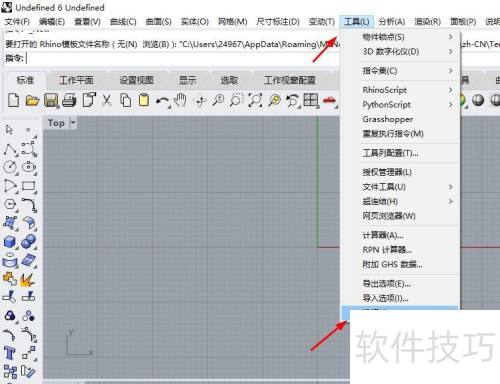This screenshot has height=384, width=500.
Task: Expand the 物件锁点(S) submenu
Action: pyautogui.click(x=400, y=37)
